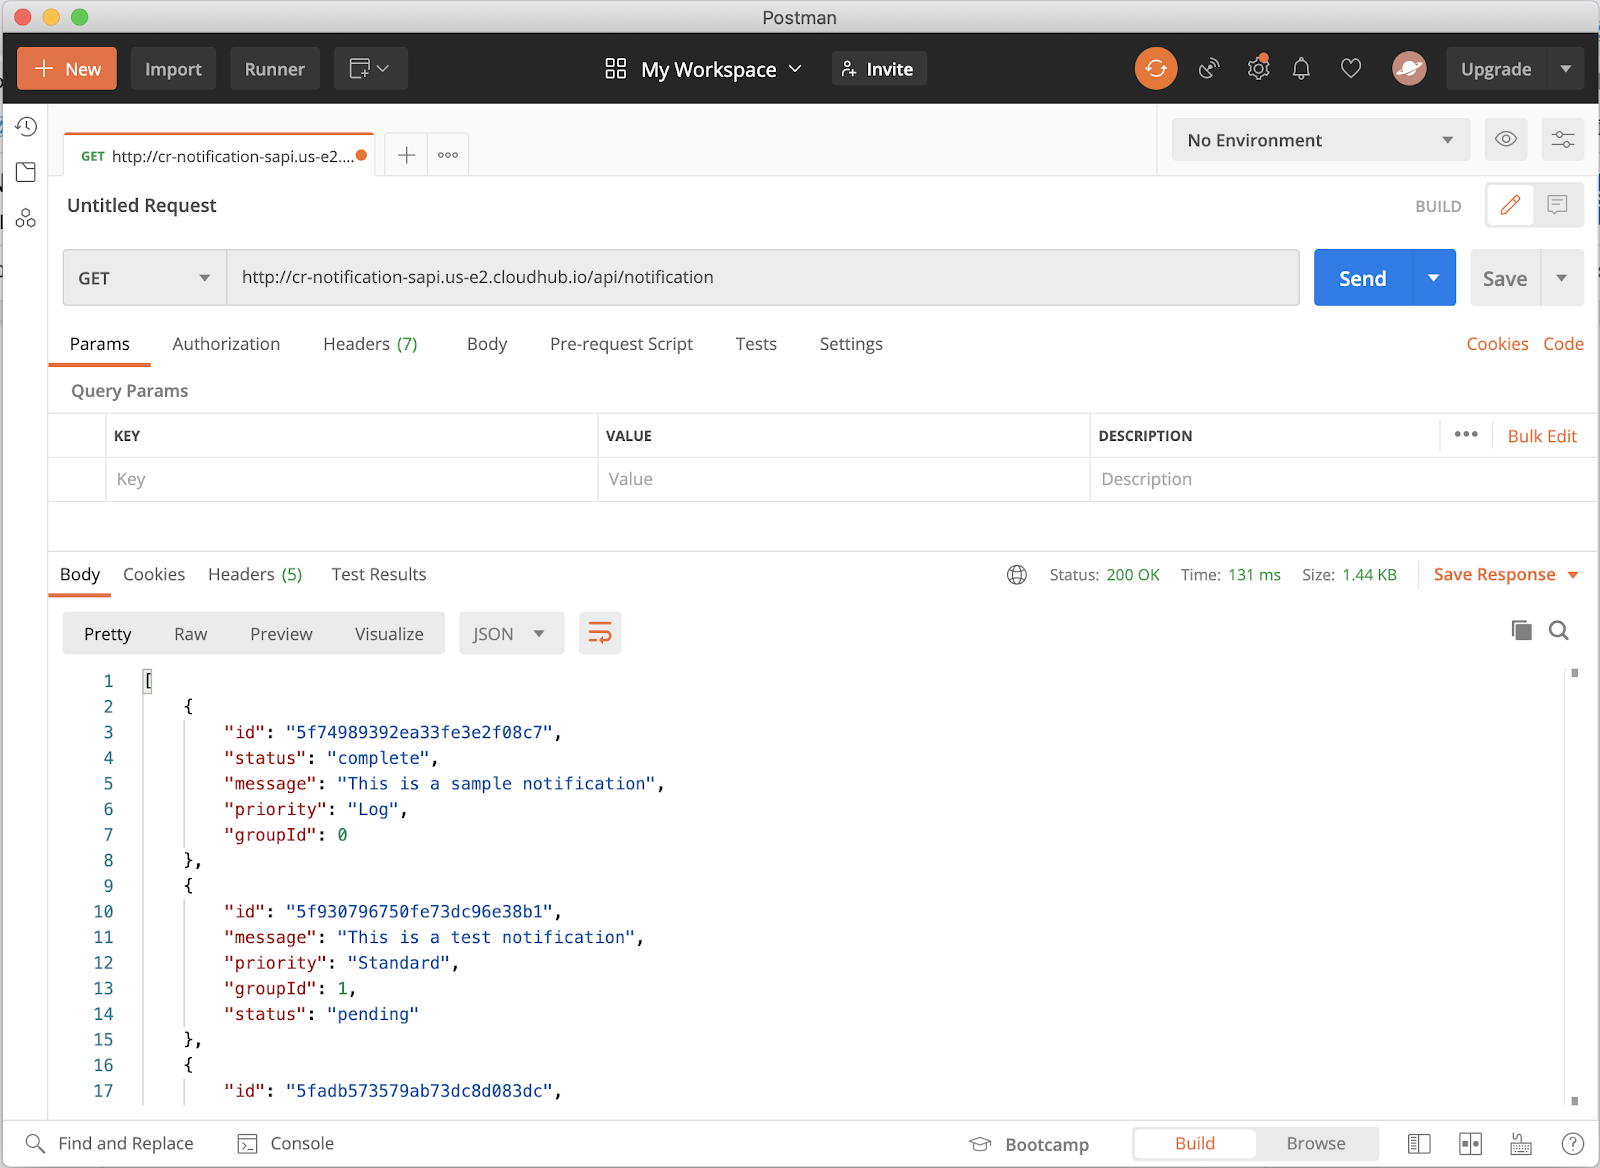Open the JSON format dropdown
Viewport: 1600px width, 1168px height.
click(x=510, y=634)
